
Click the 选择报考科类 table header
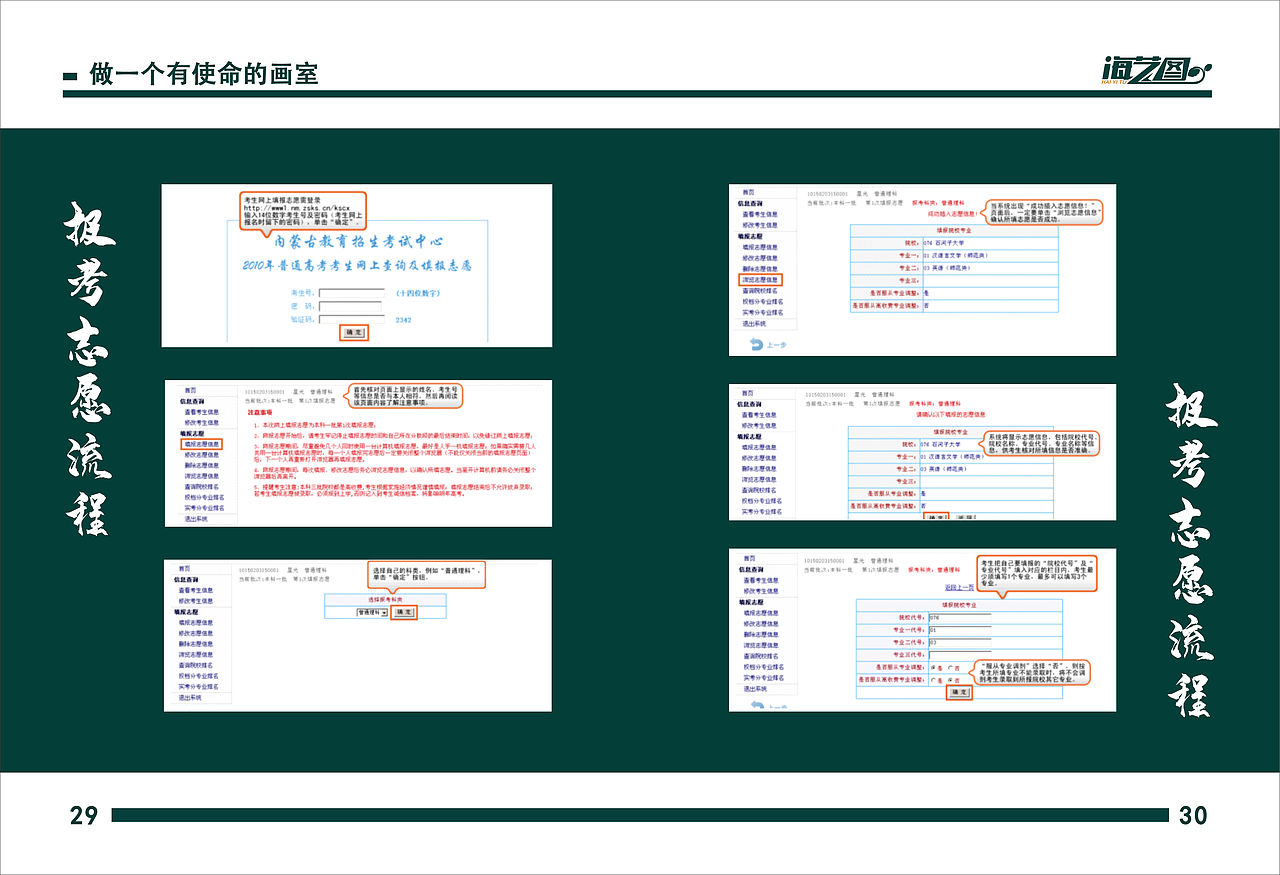pyautogui.click(x=385, y=599)
